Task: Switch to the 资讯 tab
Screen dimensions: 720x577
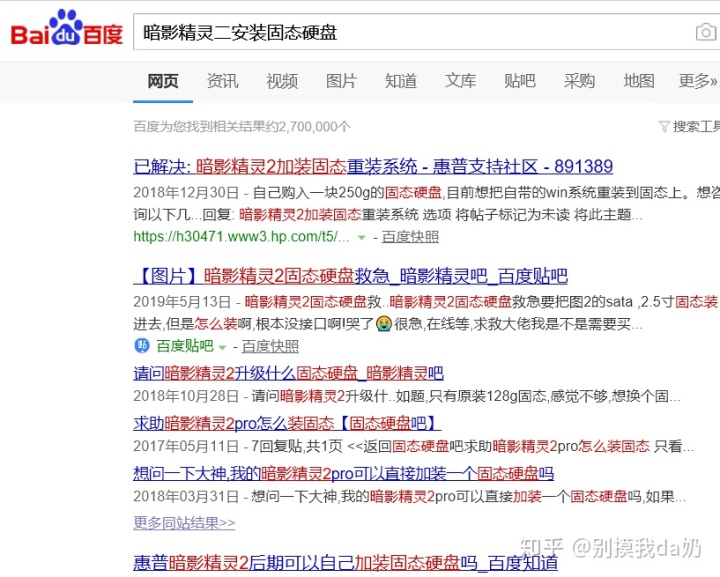Action: click(x=222, y=81)
